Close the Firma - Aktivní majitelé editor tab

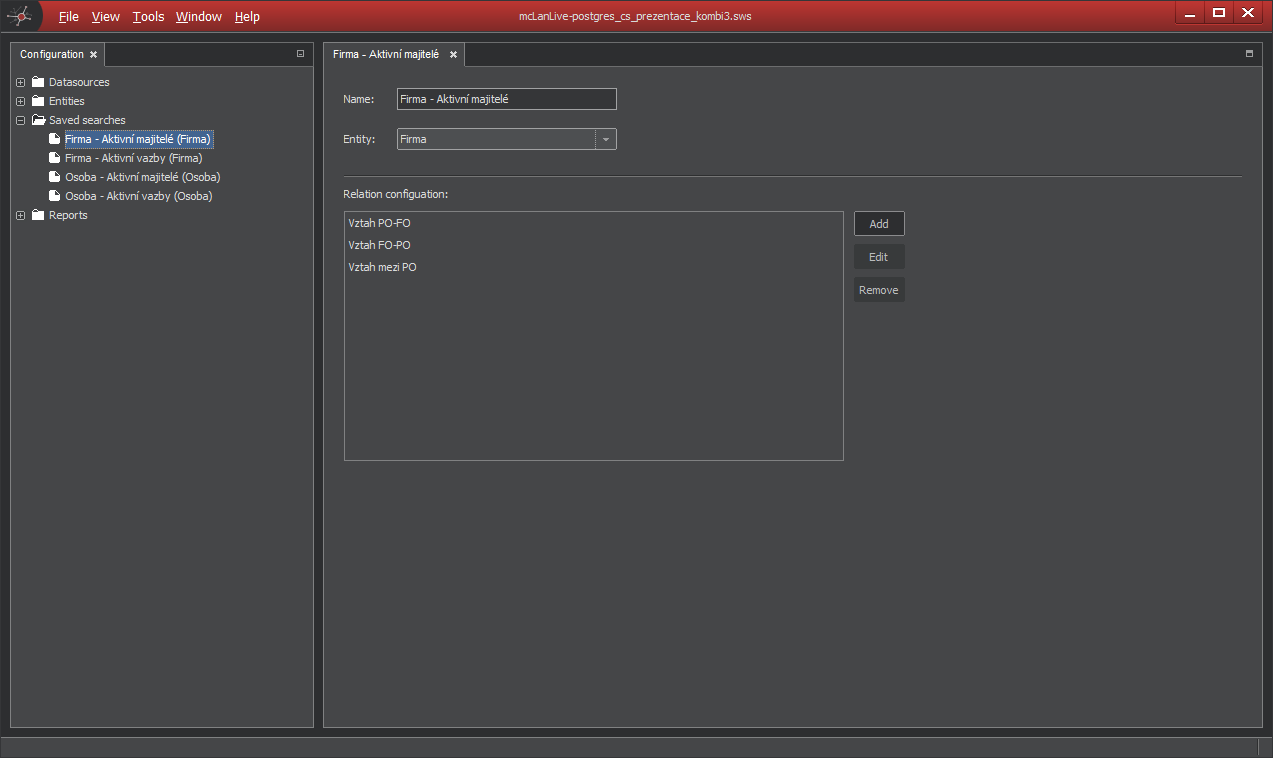click(x=453, y=55)
